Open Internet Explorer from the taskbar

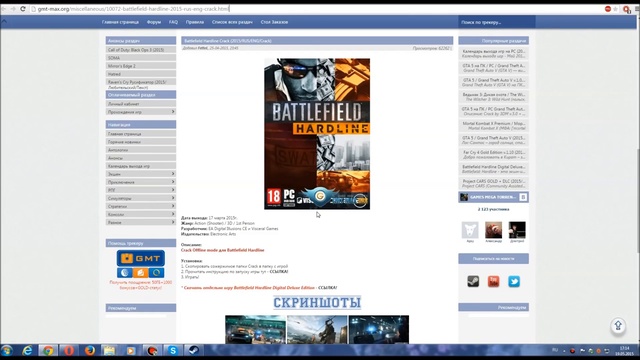point(27,350)
